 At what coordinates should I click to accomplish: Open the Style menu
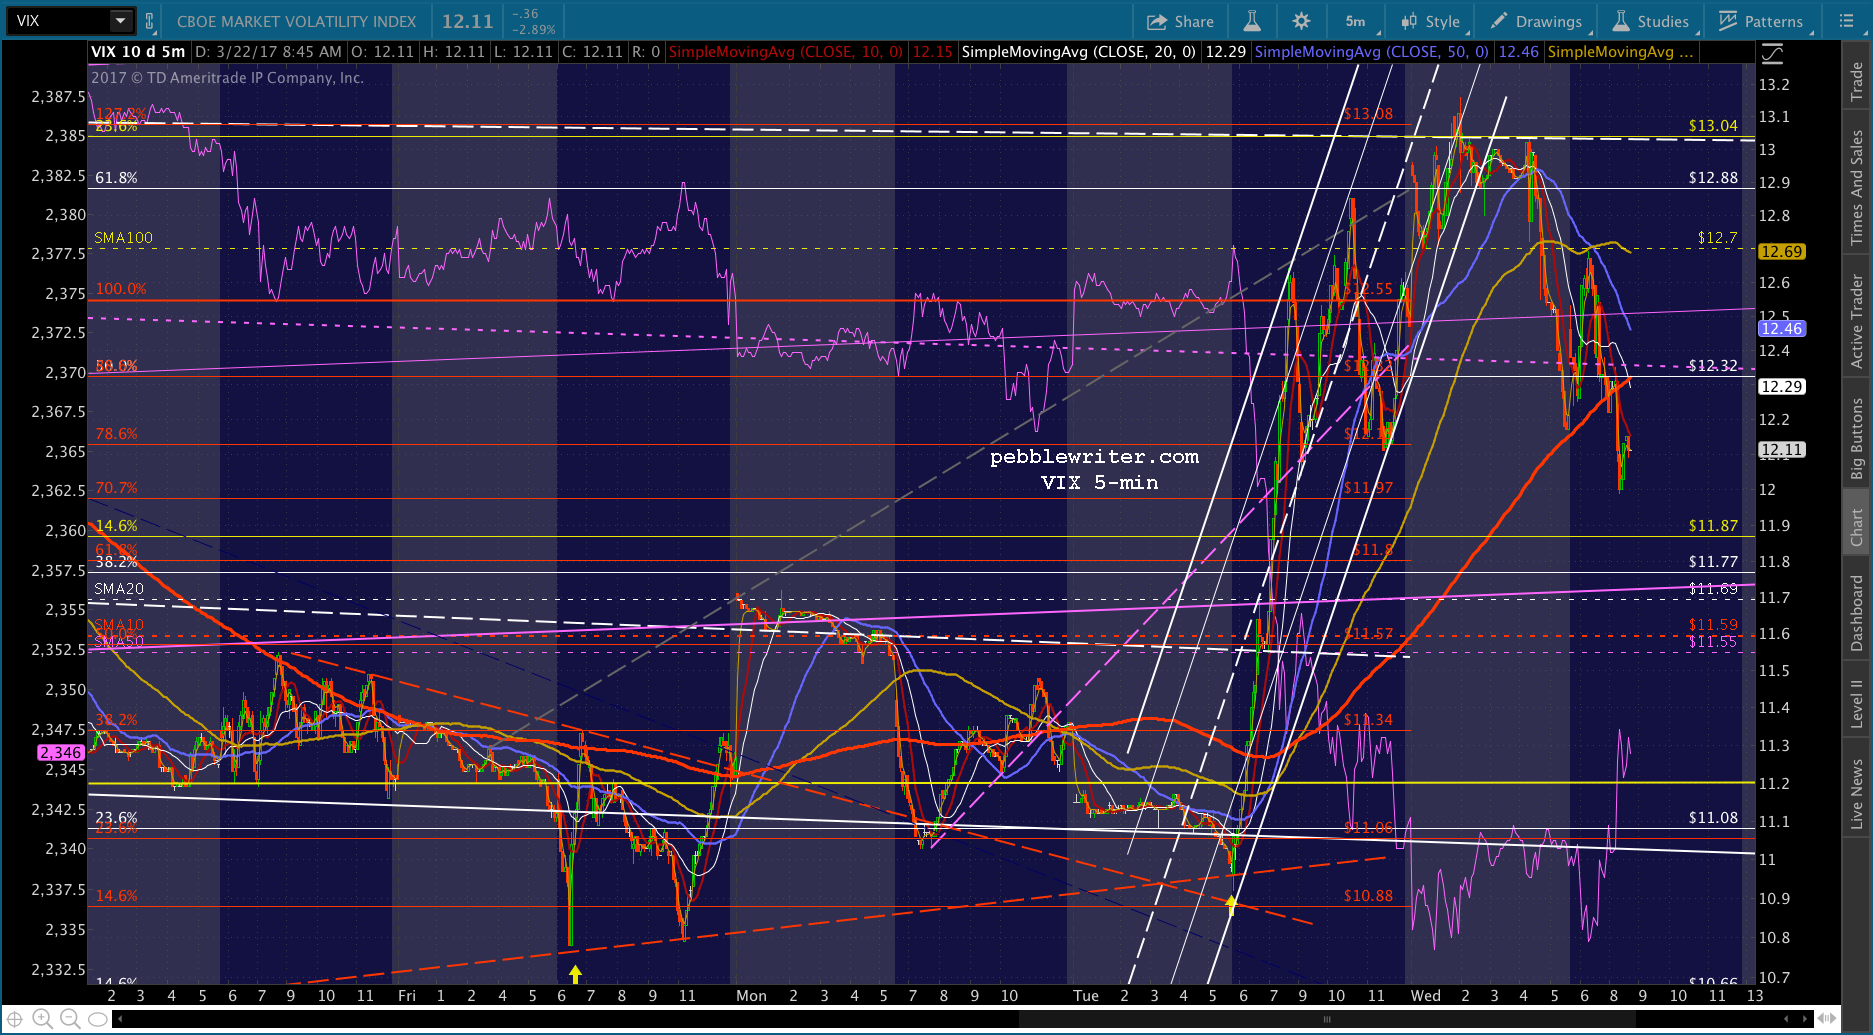point(1431,21)
